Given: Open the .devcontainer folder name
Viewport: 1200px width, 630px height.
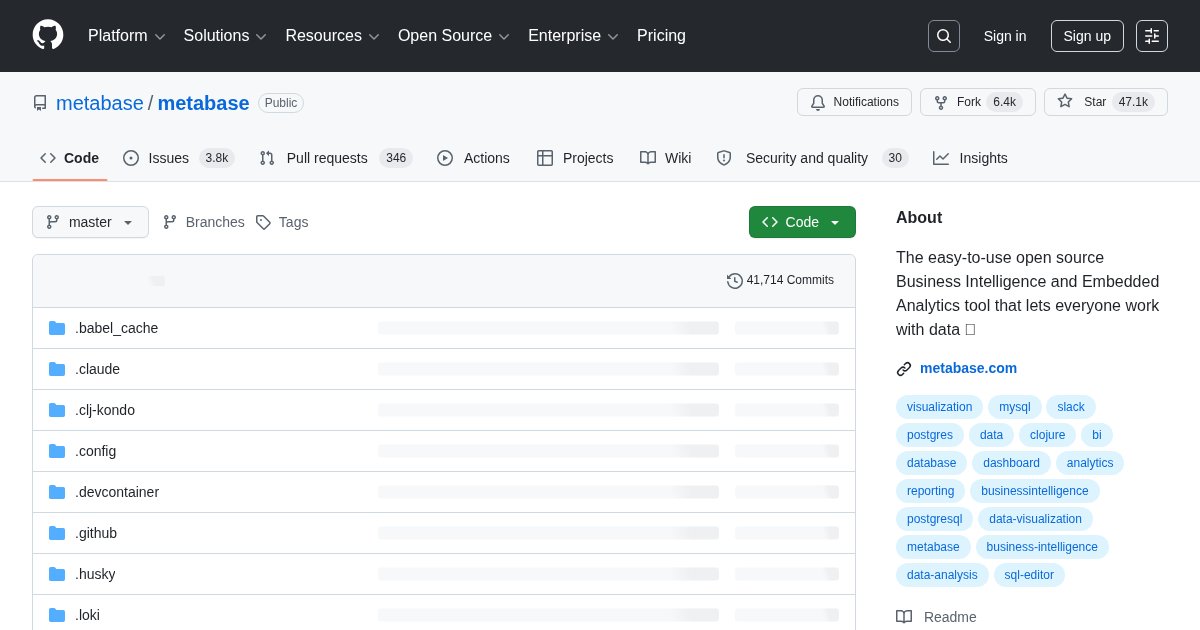Looking at the screenshot, I should coord(117,492).
